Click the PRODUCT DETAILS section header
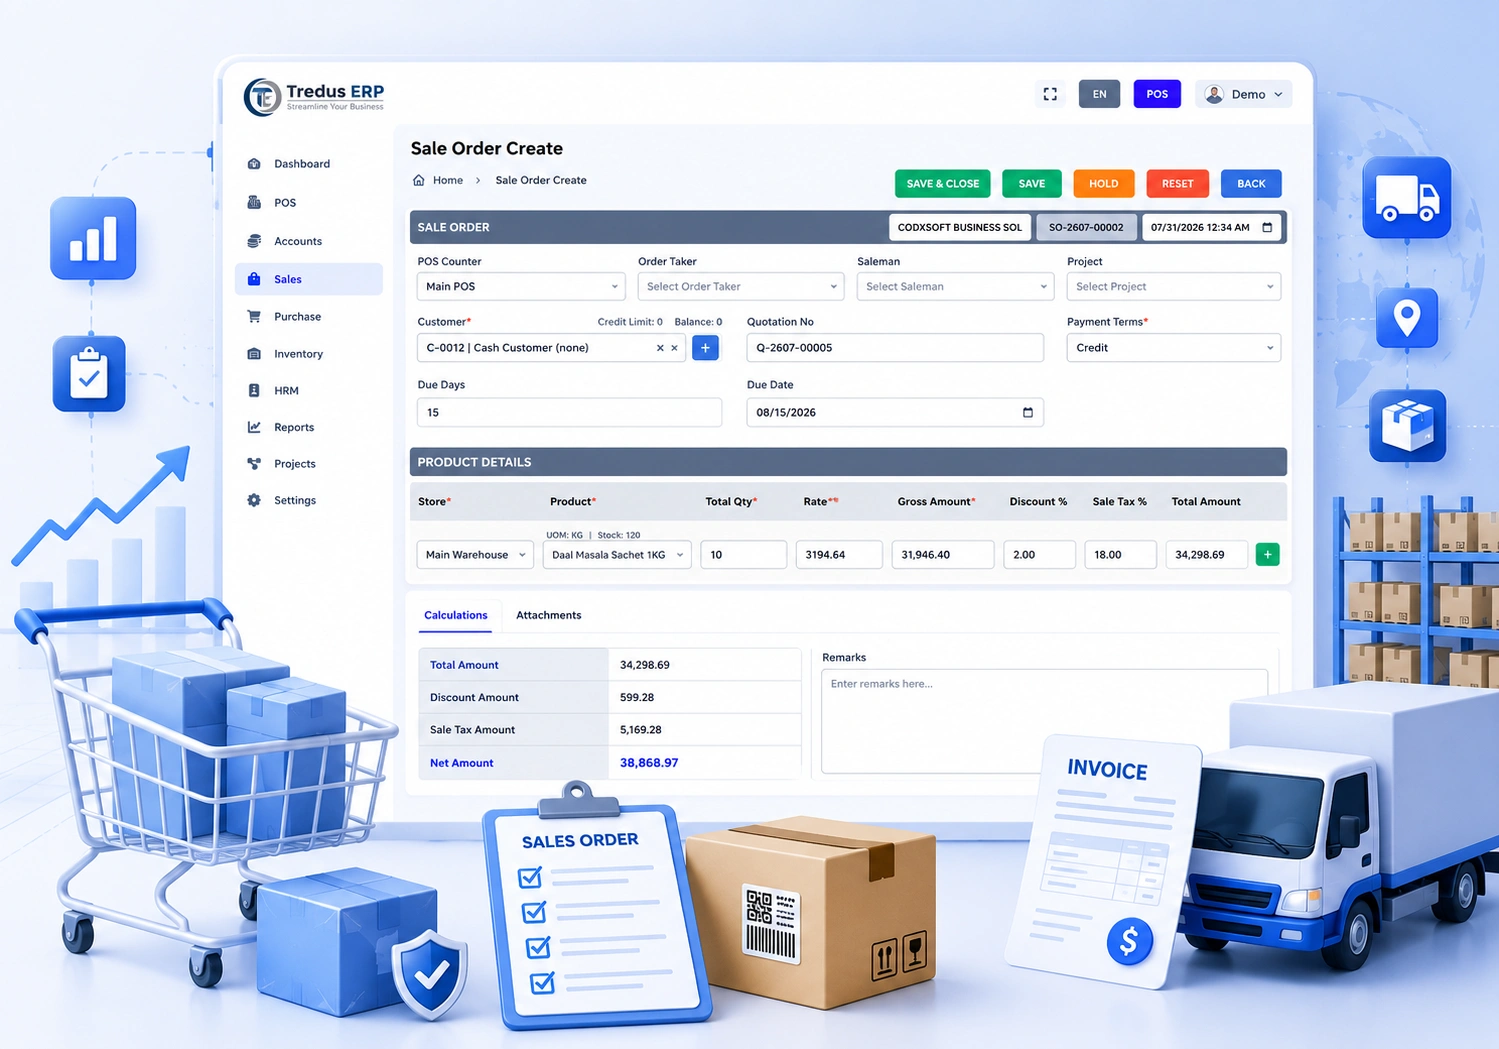Image resolution: width=1499 pixels, height=1049 pixels. pyautogui.click(x=848, y=462)
